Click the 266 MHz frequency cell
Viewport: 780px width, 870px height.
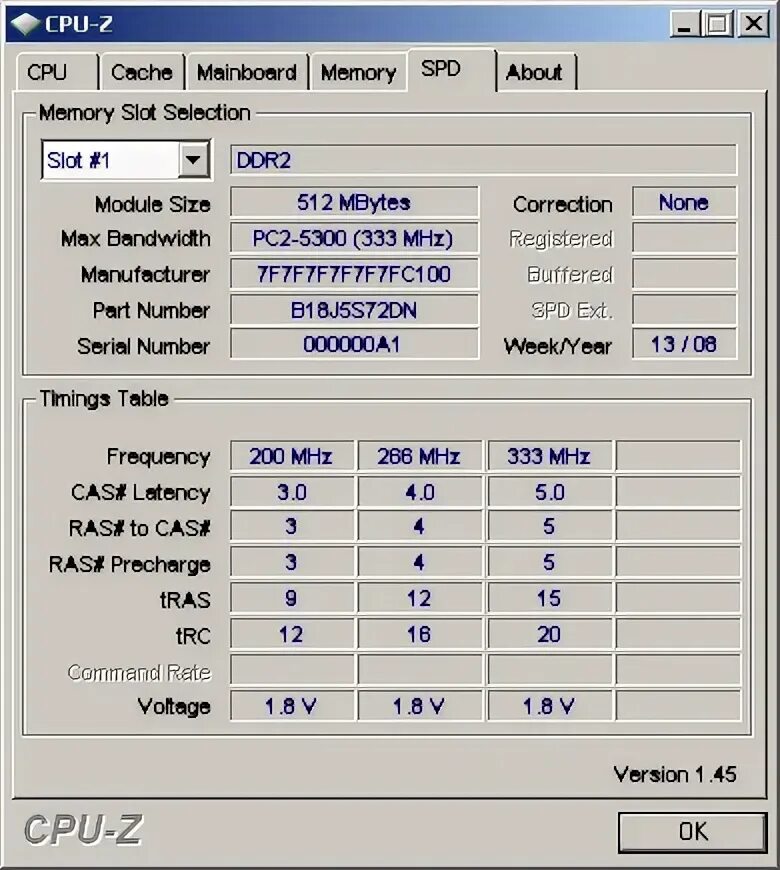pos(420,456)
